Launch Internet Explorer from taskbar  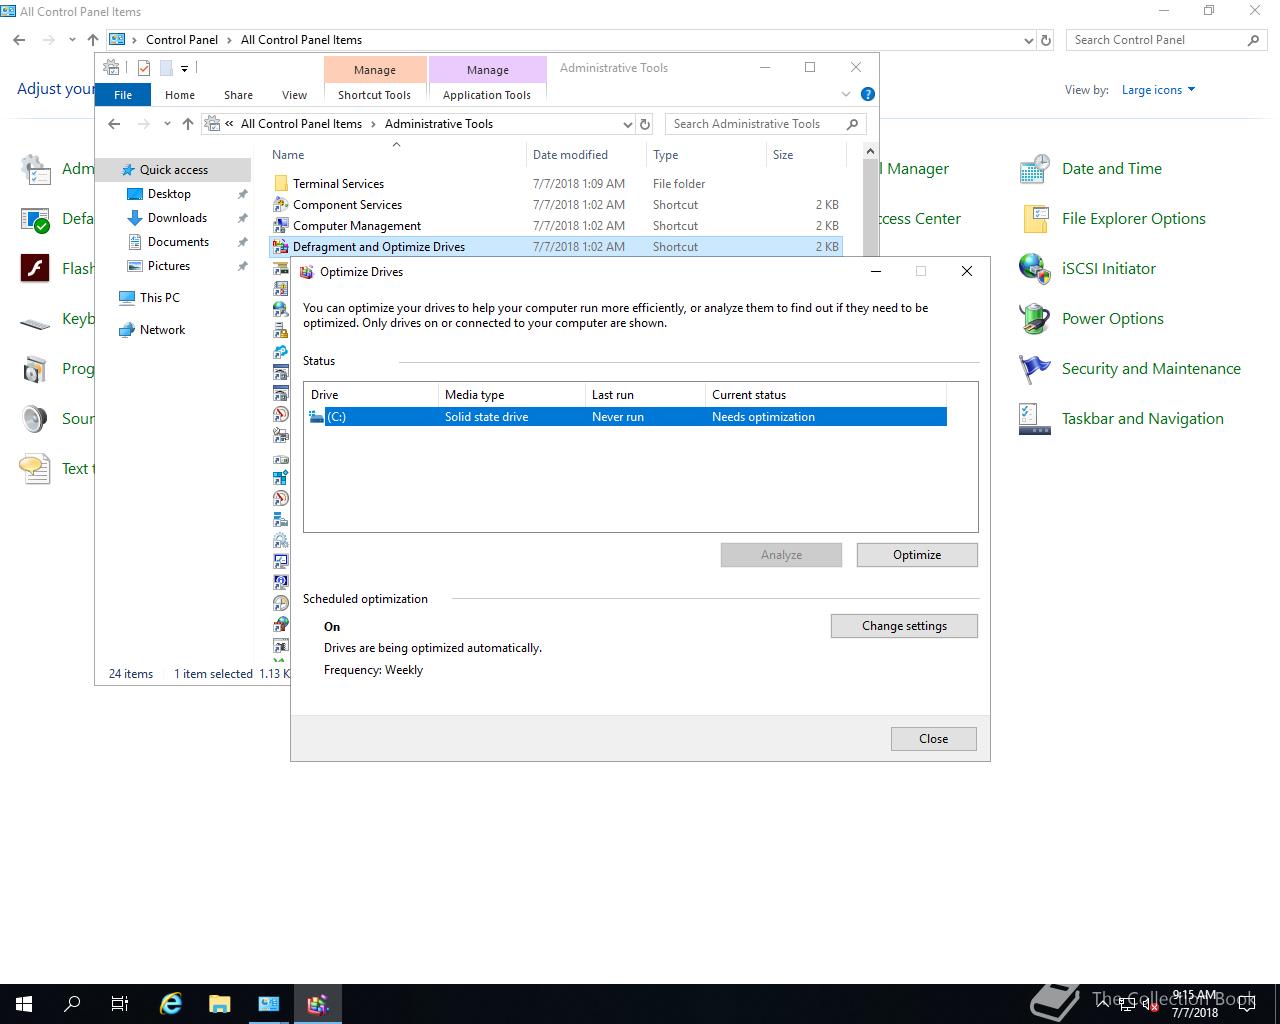(171, 1004)
